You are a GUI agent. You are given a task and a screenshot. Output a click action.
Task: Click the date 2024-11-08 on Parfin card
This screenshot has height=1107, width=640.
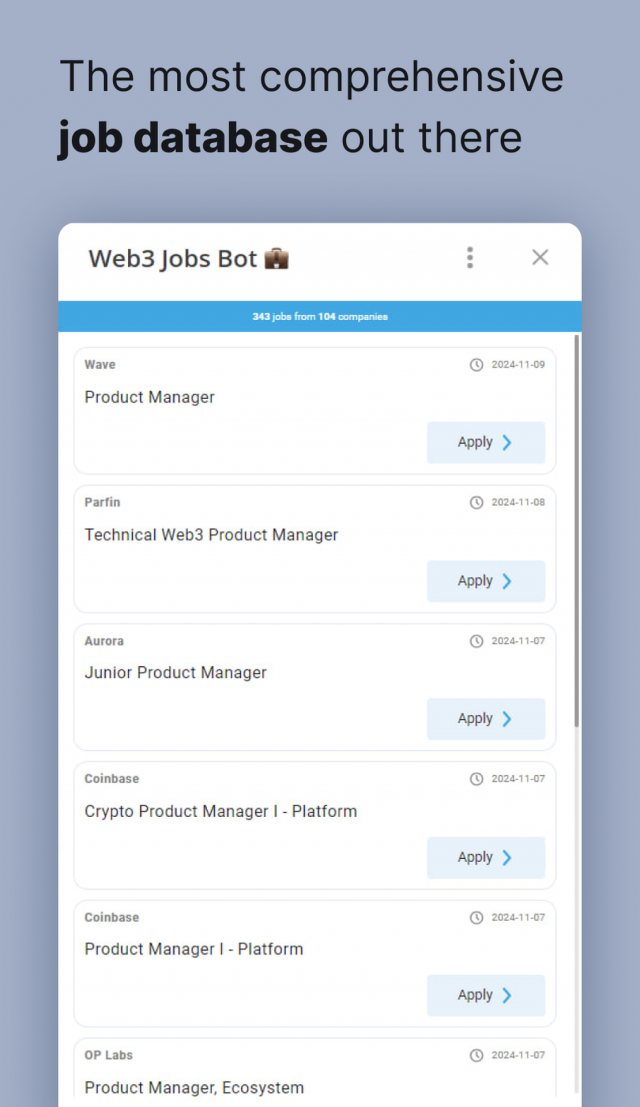coord(518,503)
